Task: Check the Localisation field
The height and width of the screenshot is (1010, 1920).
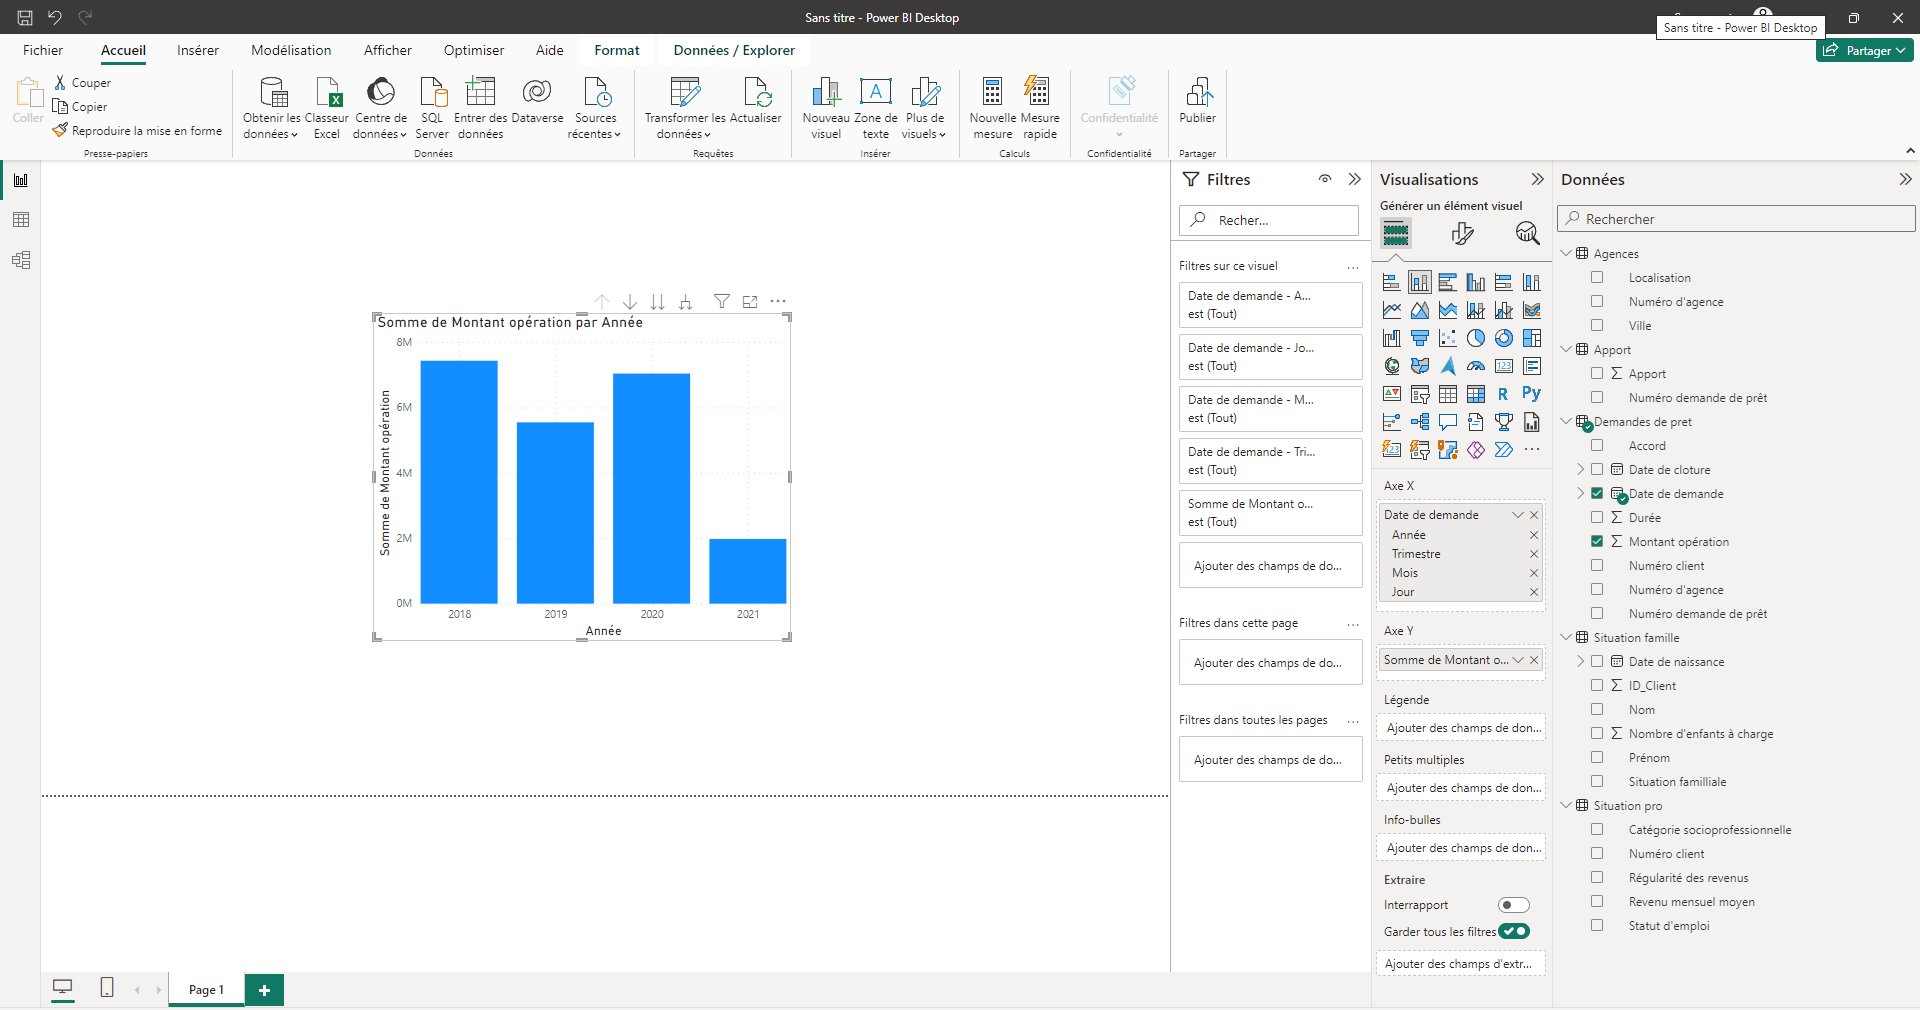Action: point(1597,277)
